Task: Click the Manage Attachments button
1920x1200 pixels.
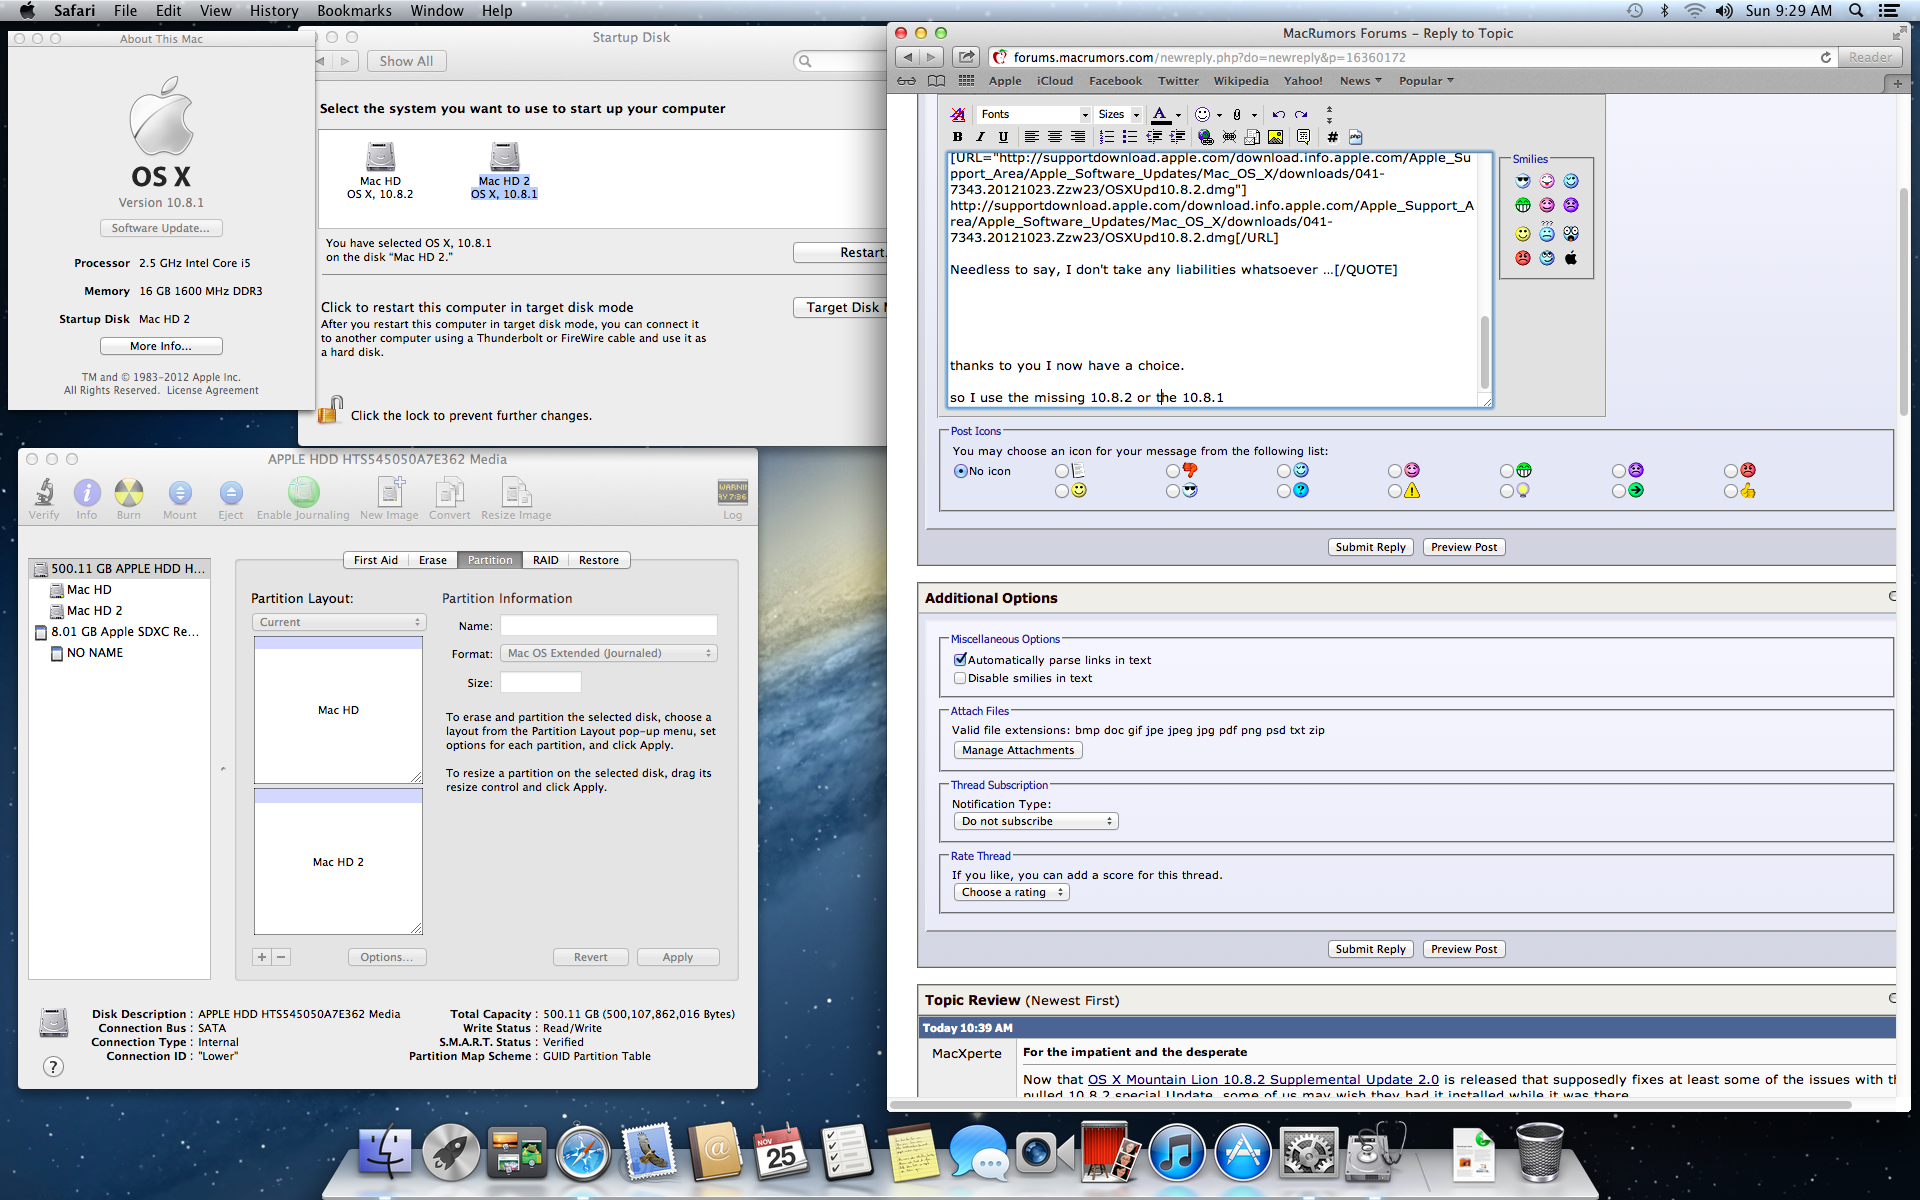Action: click(1018, 750)
